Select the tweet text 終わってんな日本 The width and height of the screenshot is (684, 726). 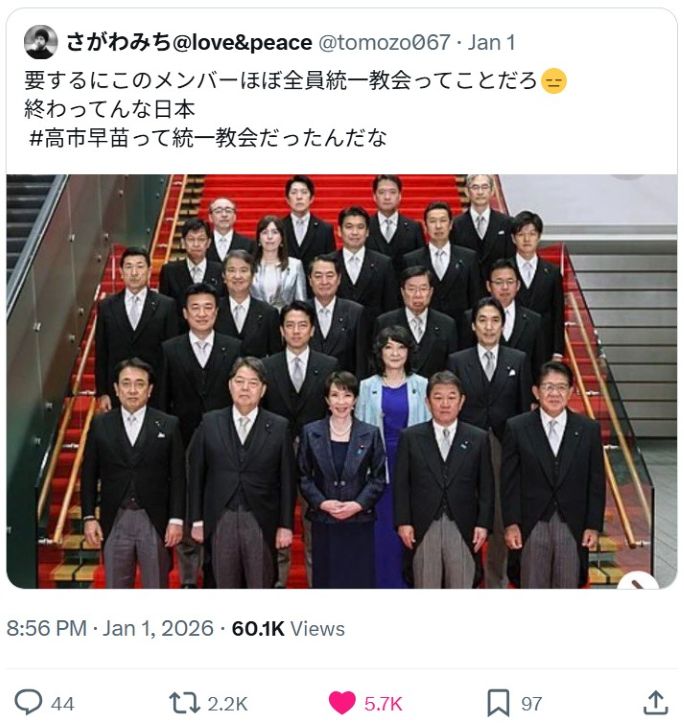click(110, 109)
